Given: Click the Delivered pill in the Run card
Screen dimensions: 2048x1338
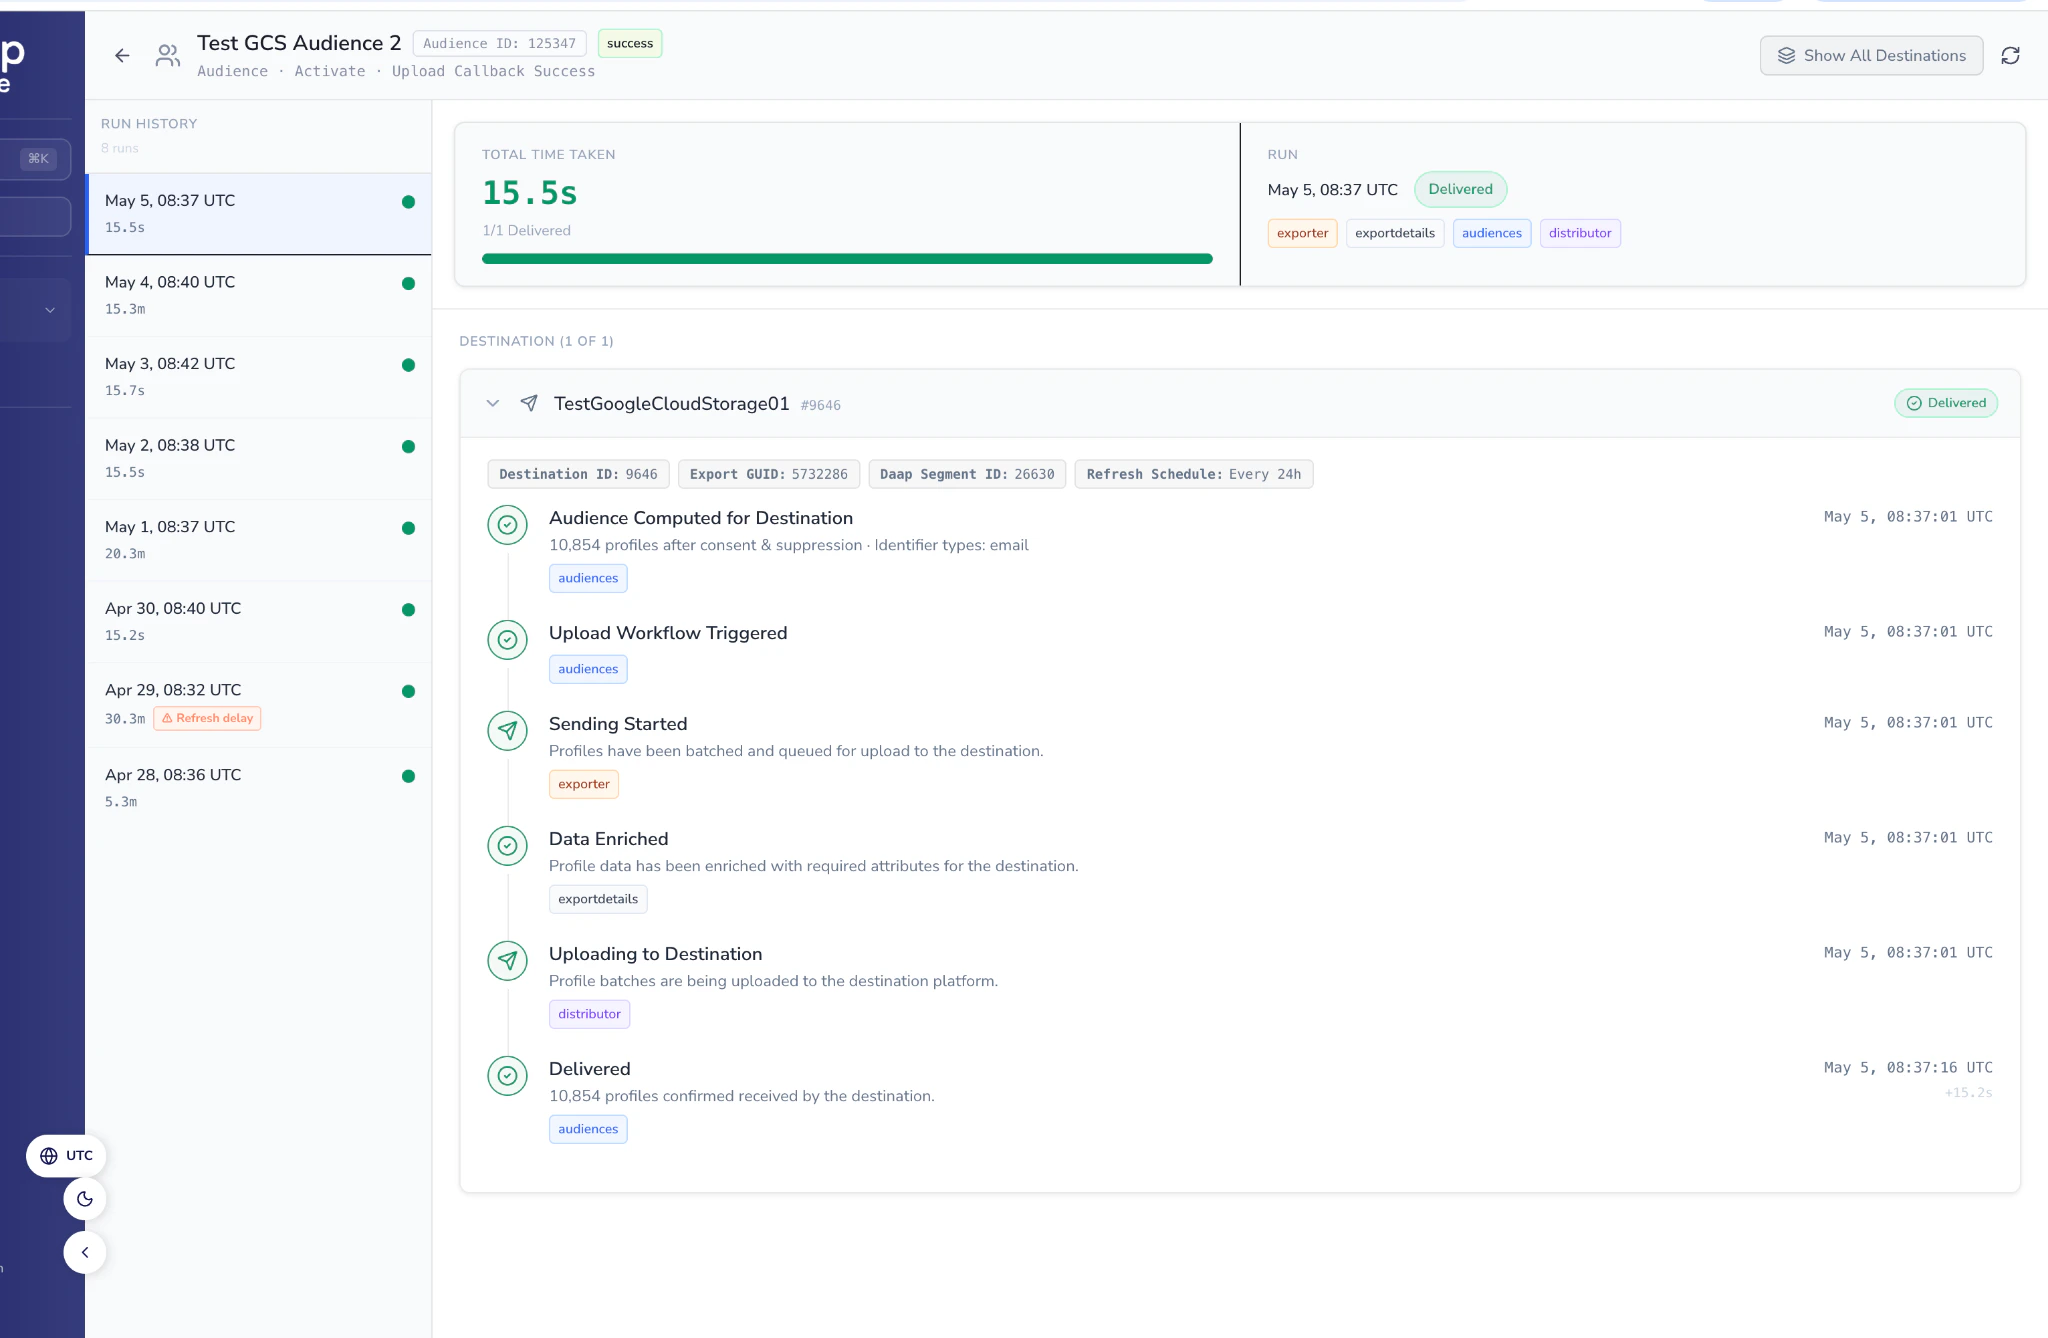Looking at the screenshot, I should click(1460, 190).
